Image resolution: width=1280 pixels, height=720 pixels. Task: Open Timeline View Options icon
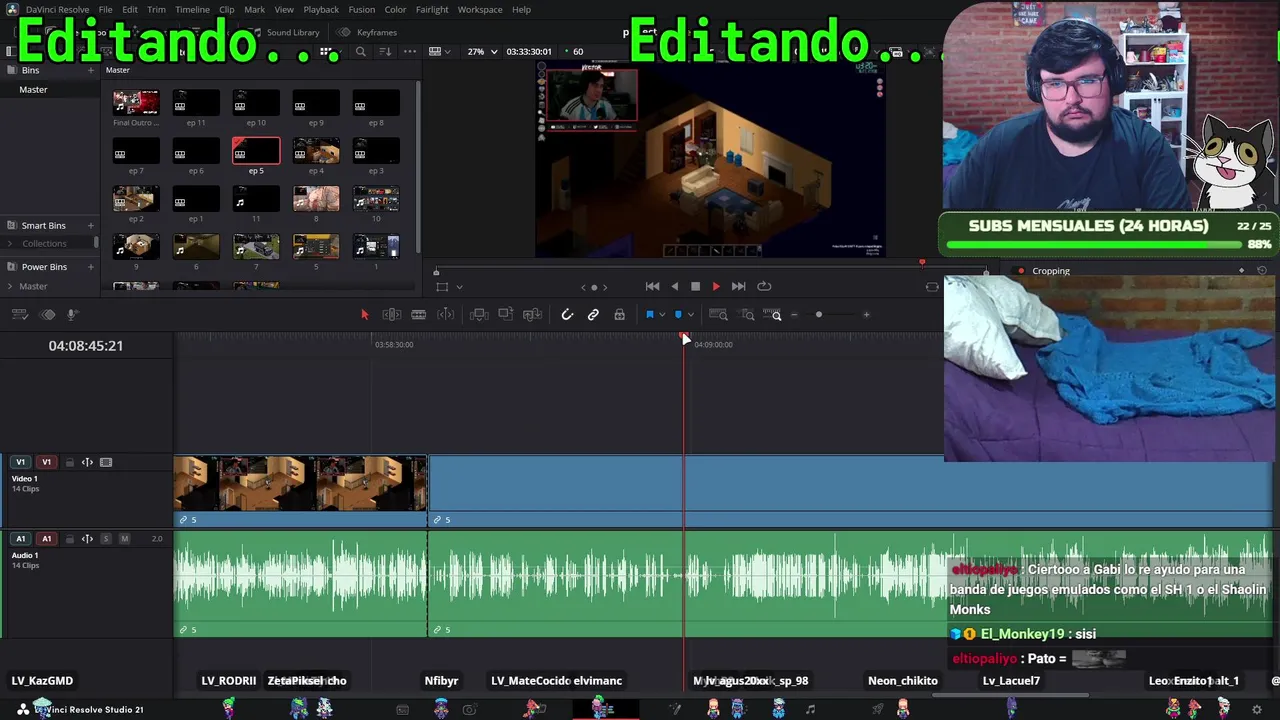click(x=19, y=315)
